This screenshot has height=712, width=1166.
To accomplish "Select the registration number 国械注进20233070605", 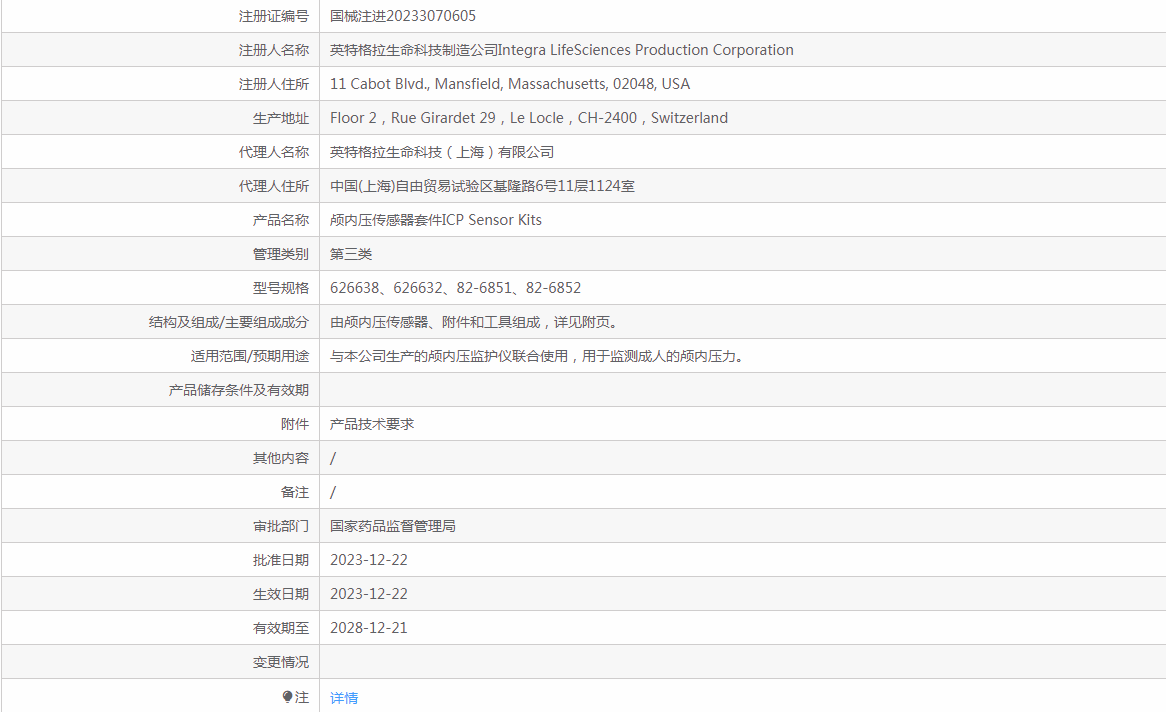I will (x=403, y=16).
